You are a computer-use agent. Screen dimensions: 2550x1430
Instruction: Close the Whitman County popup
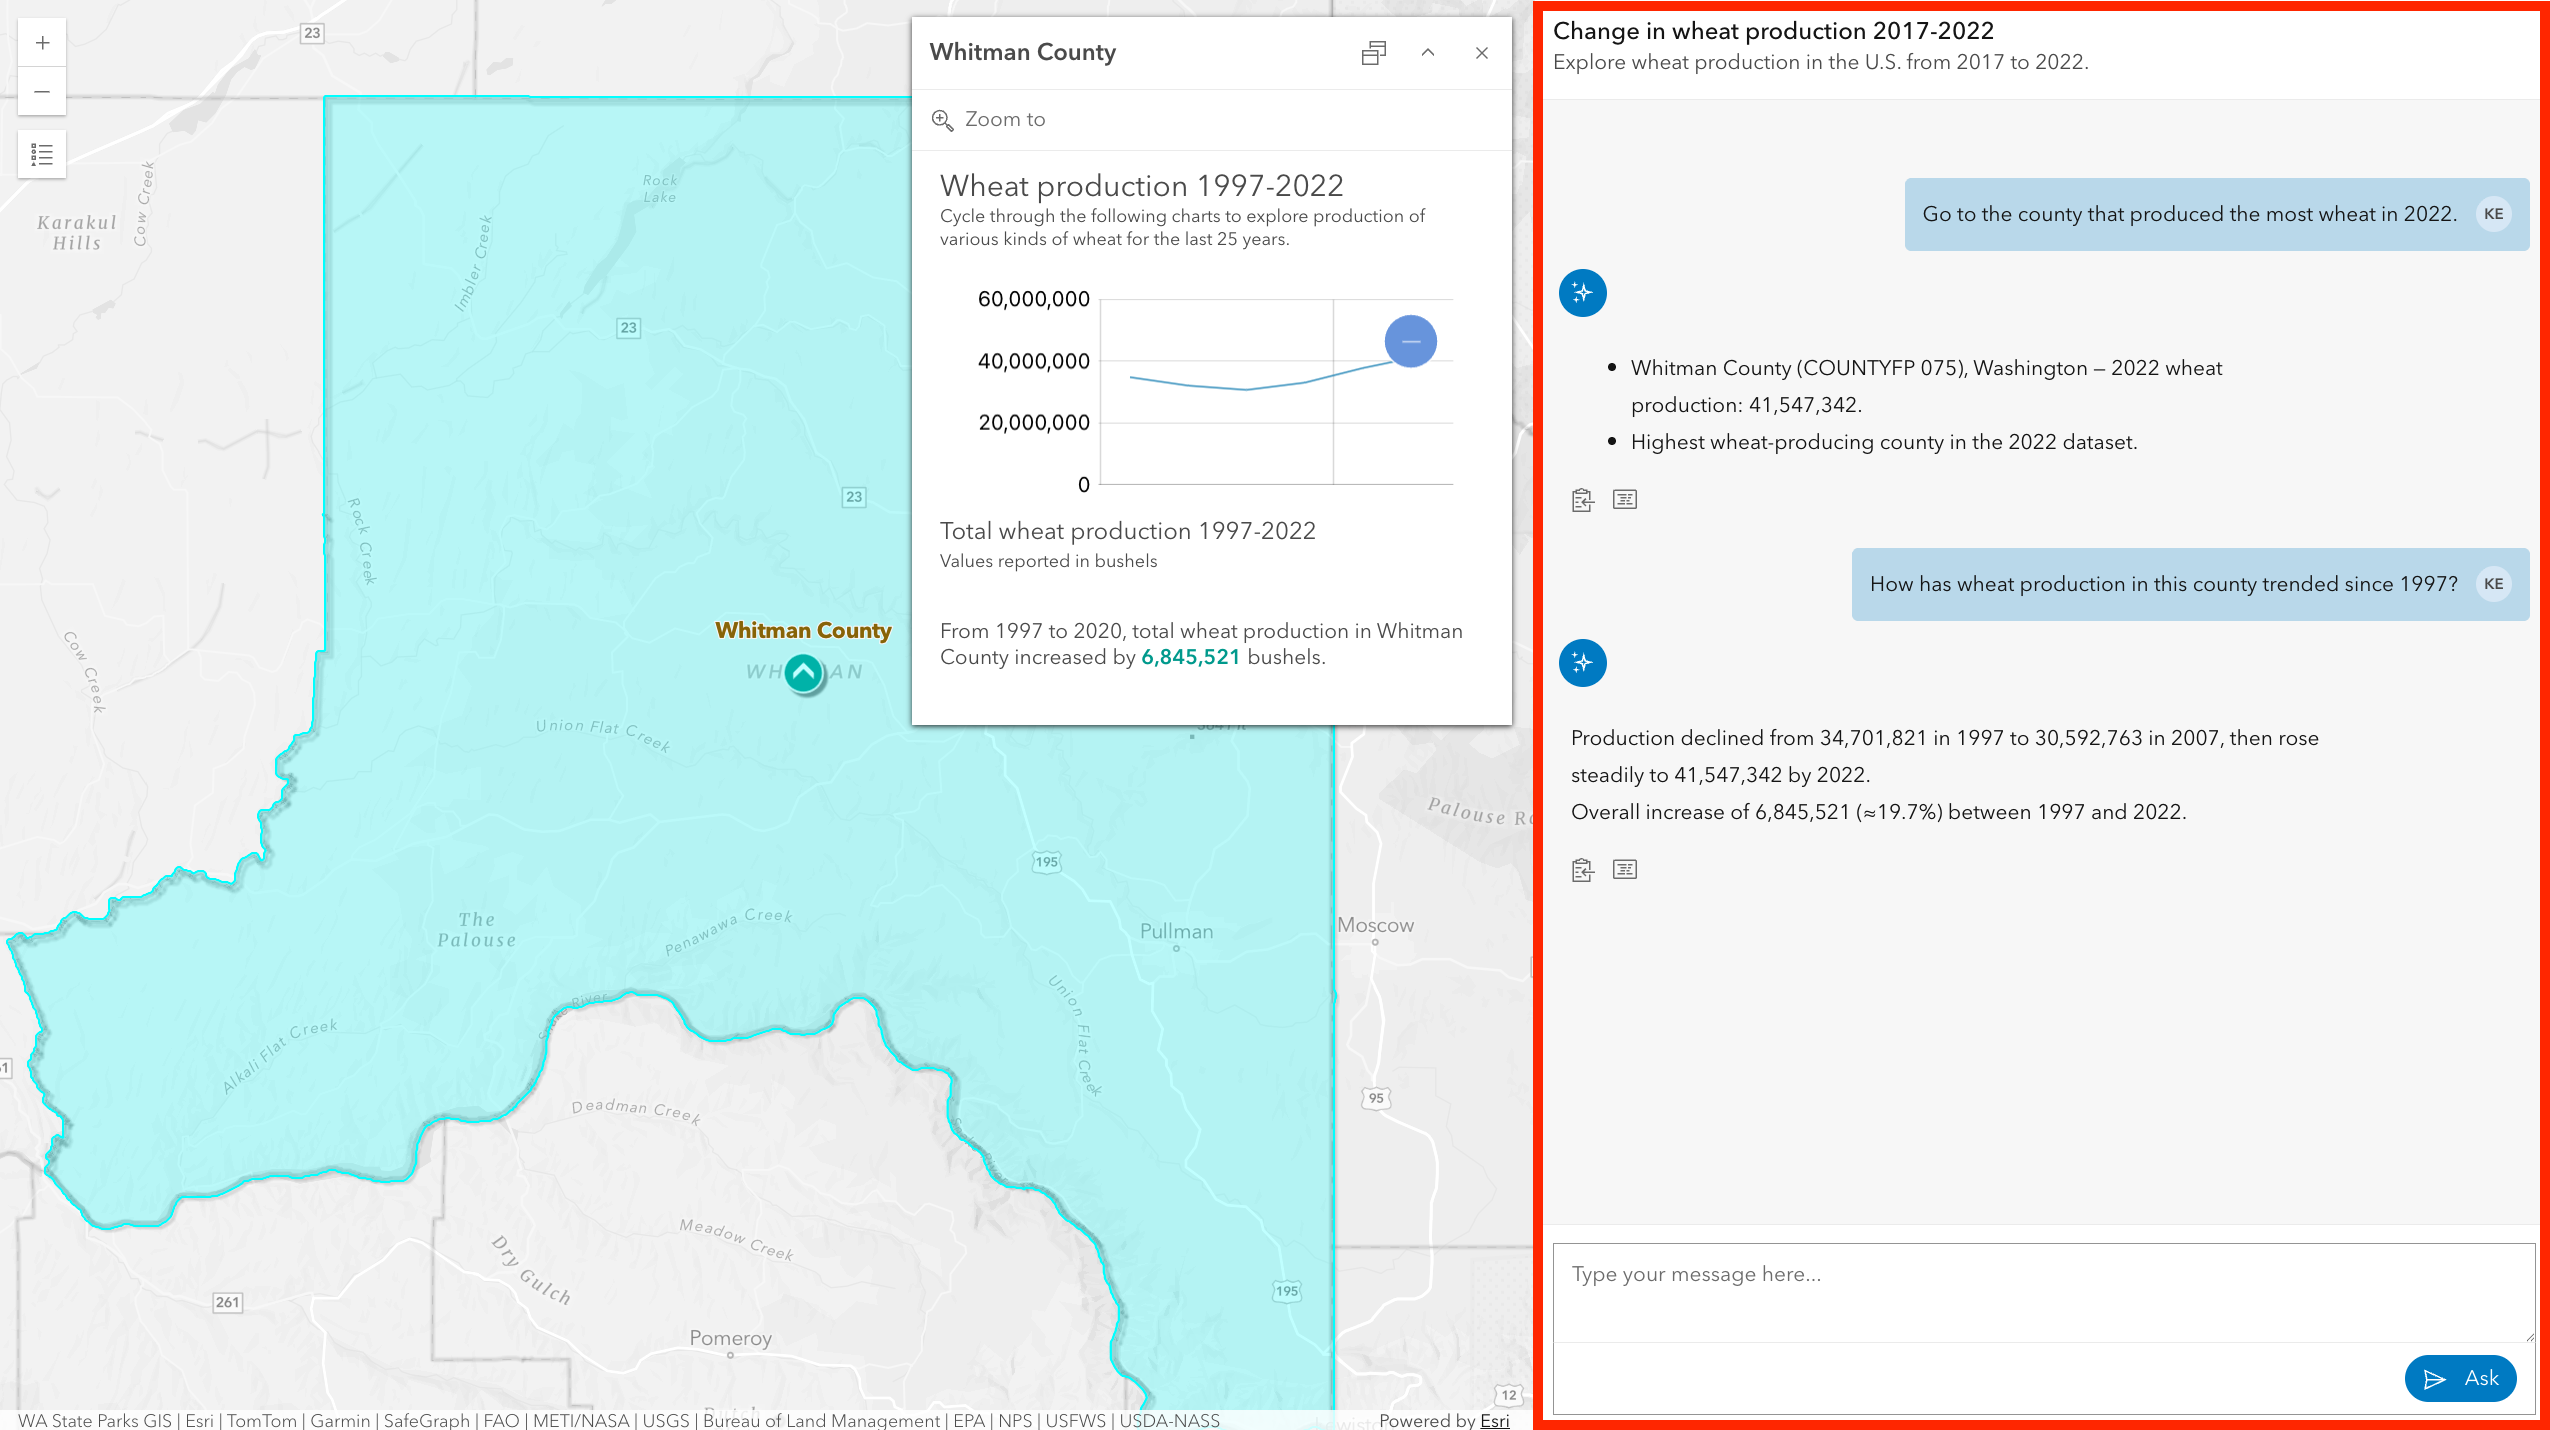[x=1481, y=53]
